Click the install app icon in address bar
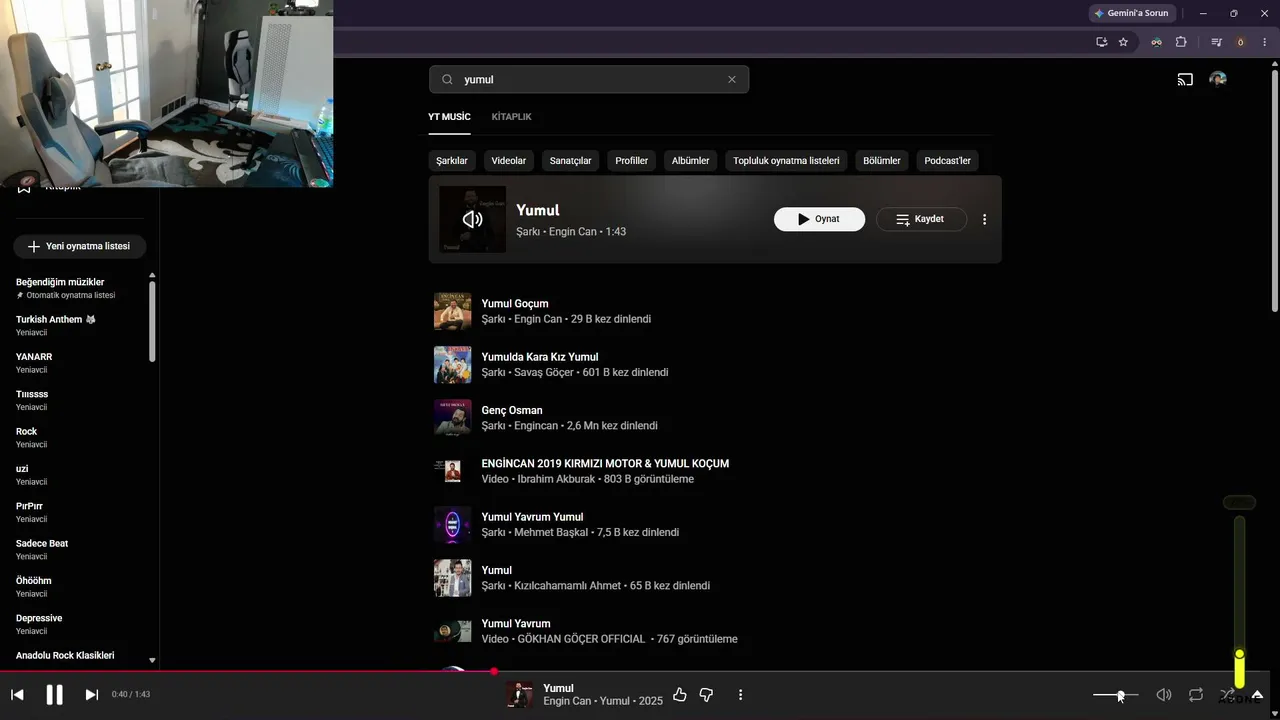The height and width of the screenshot is (720, 1280). pos(1101,42)
